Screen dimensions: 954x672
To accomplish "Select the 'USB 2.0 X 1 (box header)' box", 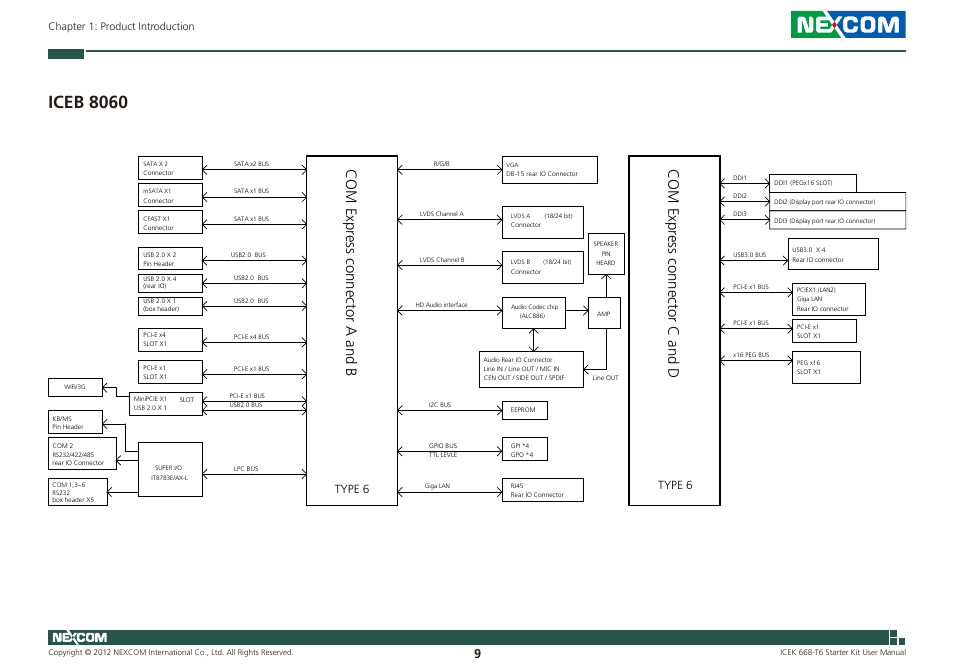I will point(170,306).
